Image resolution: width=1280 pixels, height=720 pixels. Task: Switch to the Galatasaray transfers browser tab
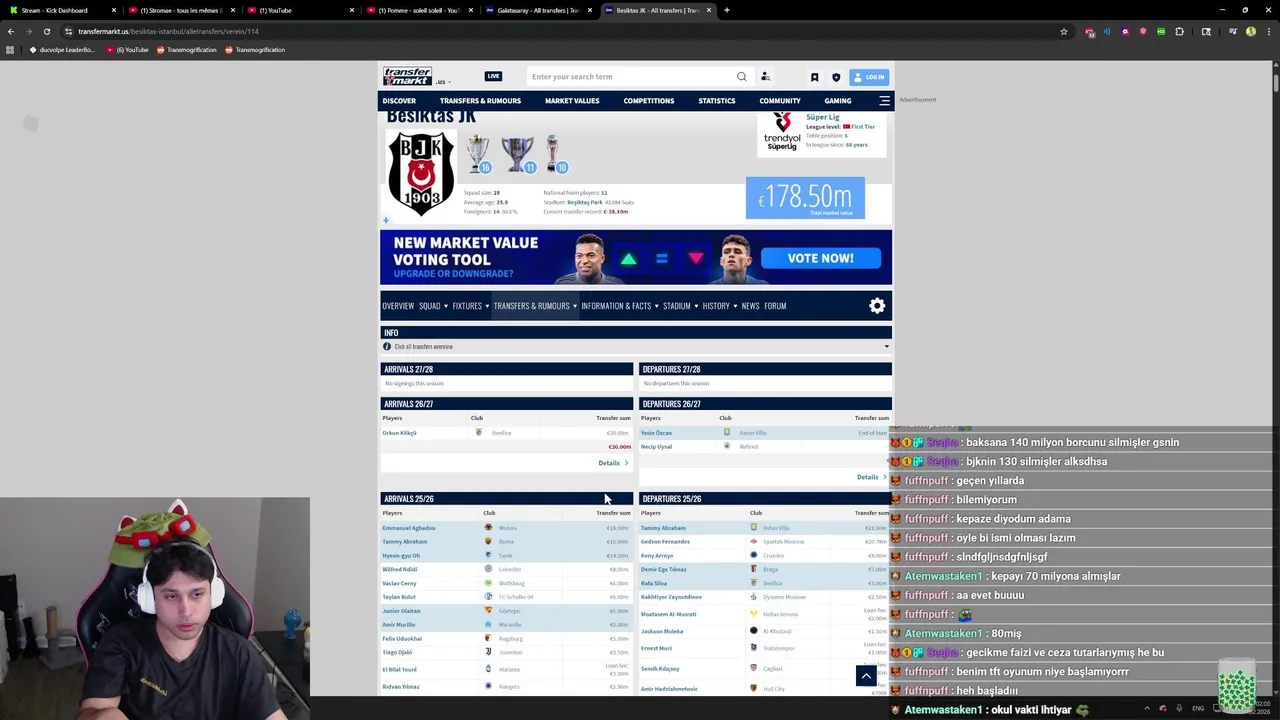538,10
